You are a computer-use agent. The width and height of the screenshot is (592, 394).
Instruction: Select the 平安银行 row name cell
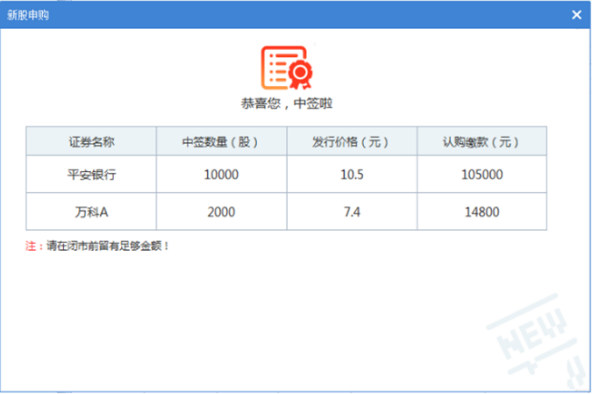coord(91,174)
